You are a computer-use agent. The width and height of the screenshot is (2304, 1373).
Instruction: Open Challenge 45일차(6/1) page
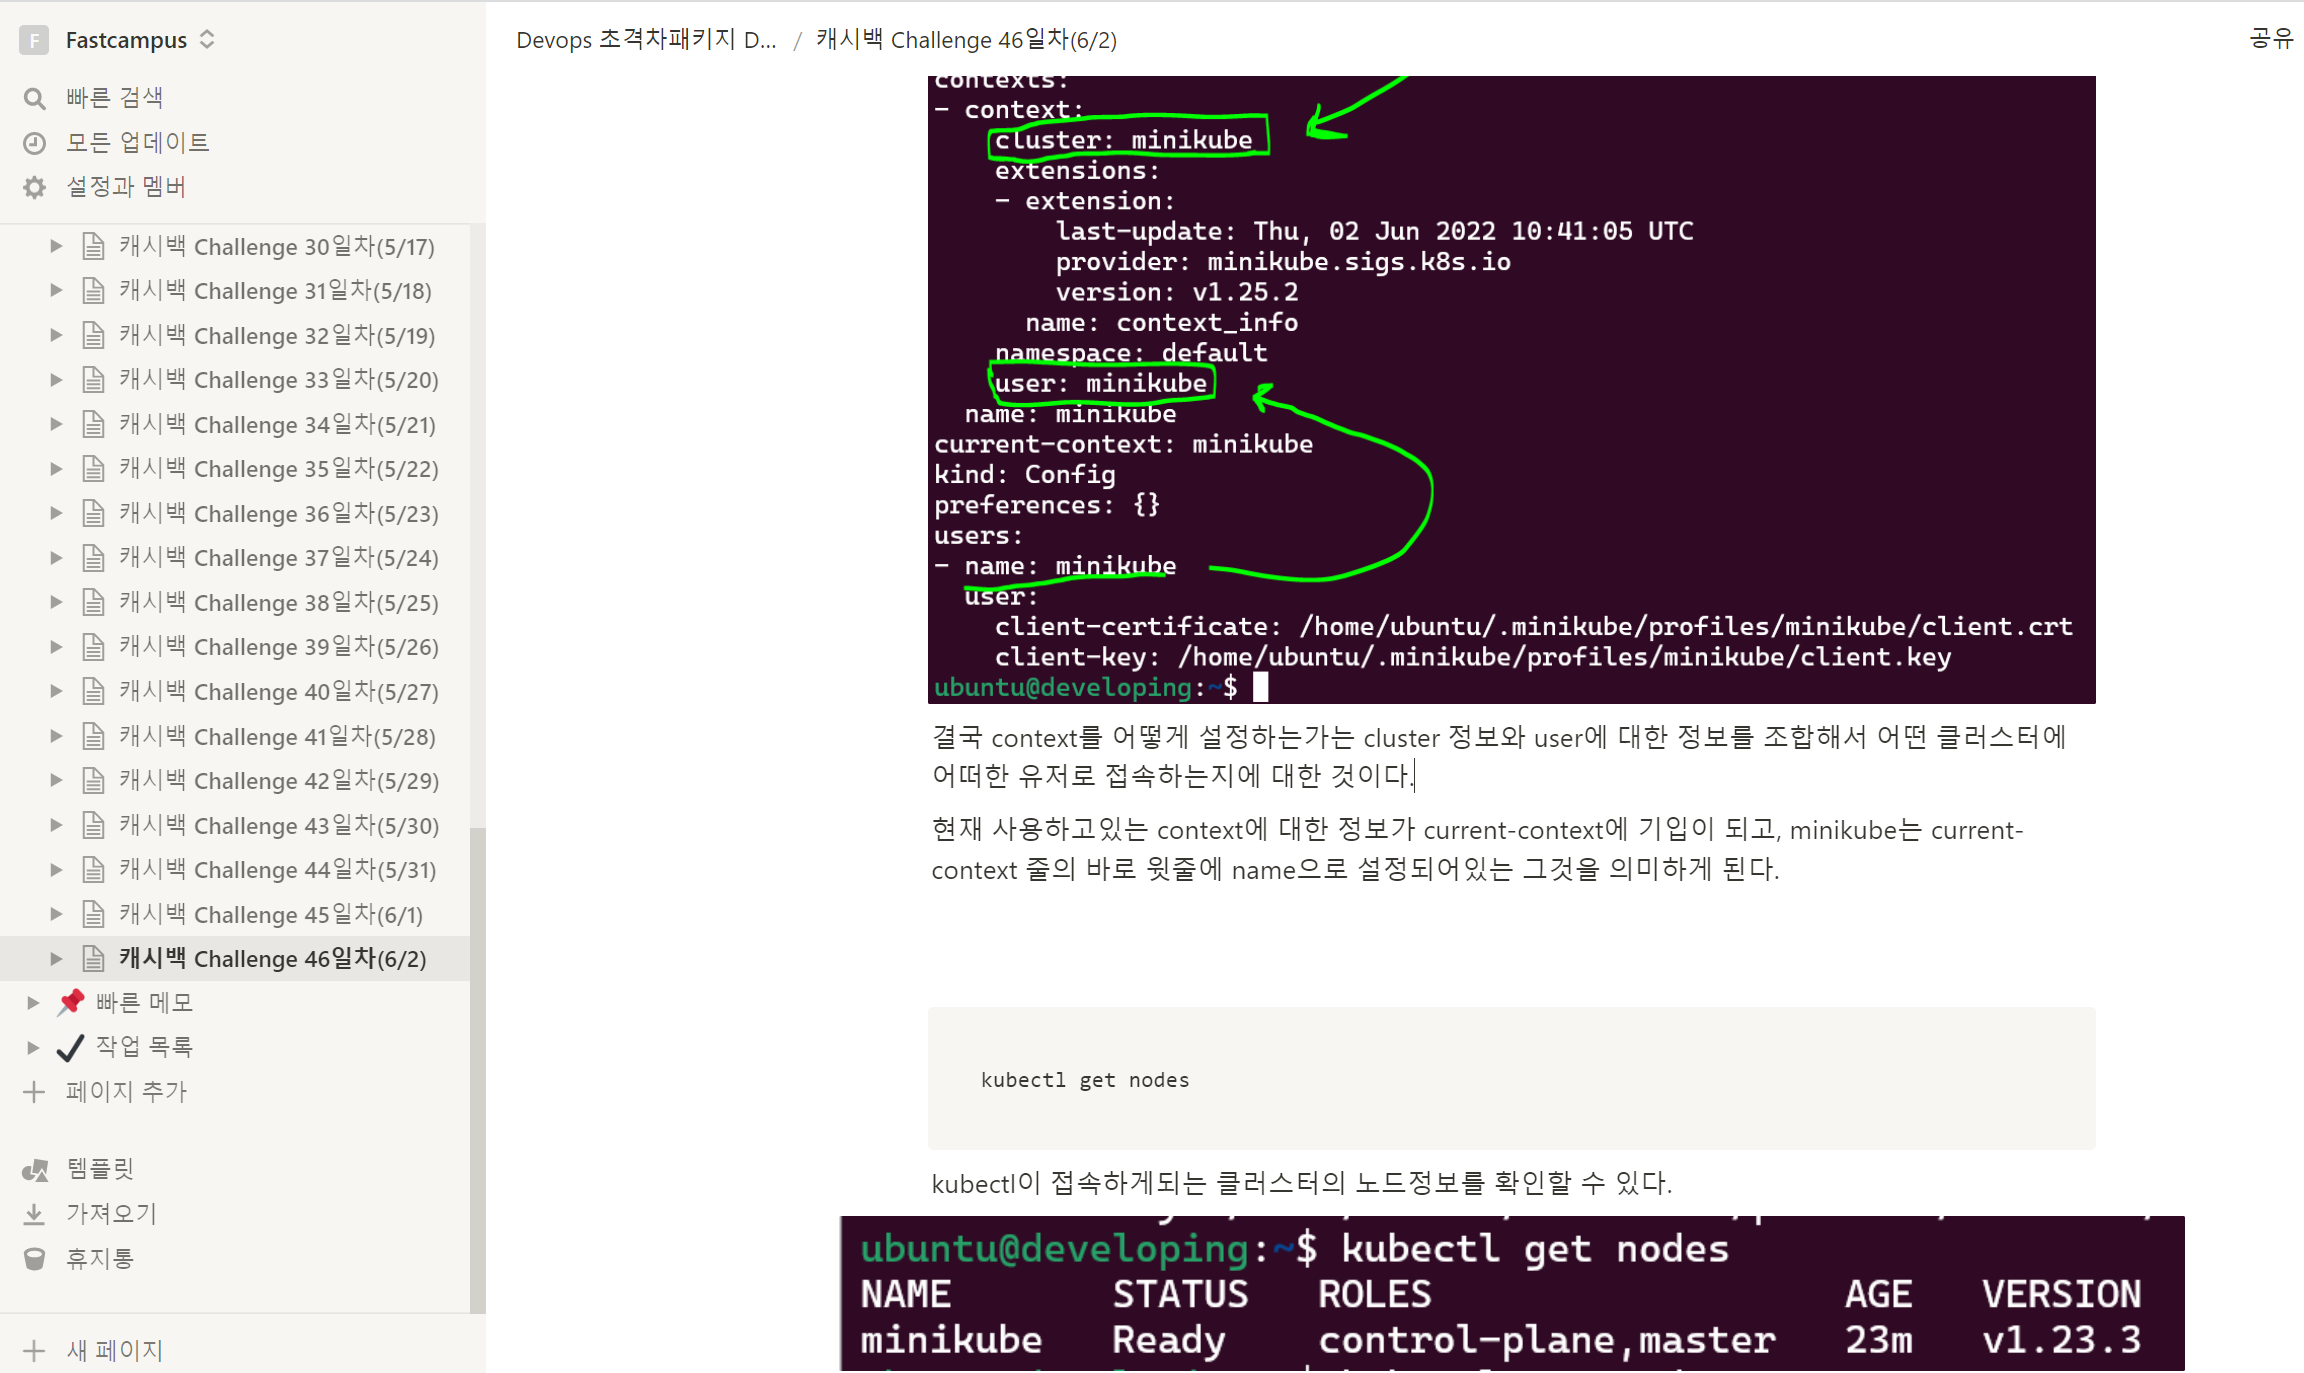point(270,914)
